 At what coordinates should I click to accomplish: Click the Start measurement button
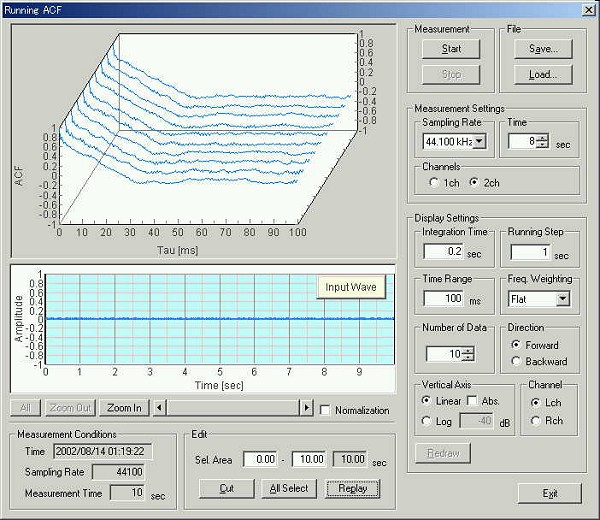[451, 48]
